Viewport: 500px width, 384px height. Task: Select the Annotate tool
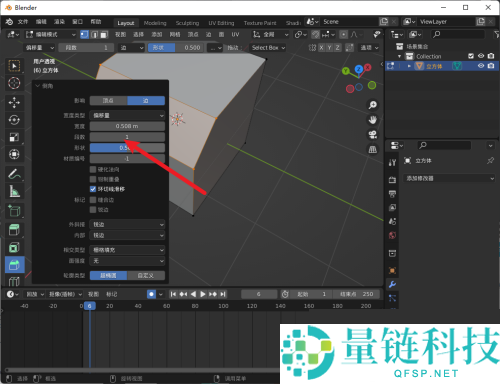coord(14,174)
